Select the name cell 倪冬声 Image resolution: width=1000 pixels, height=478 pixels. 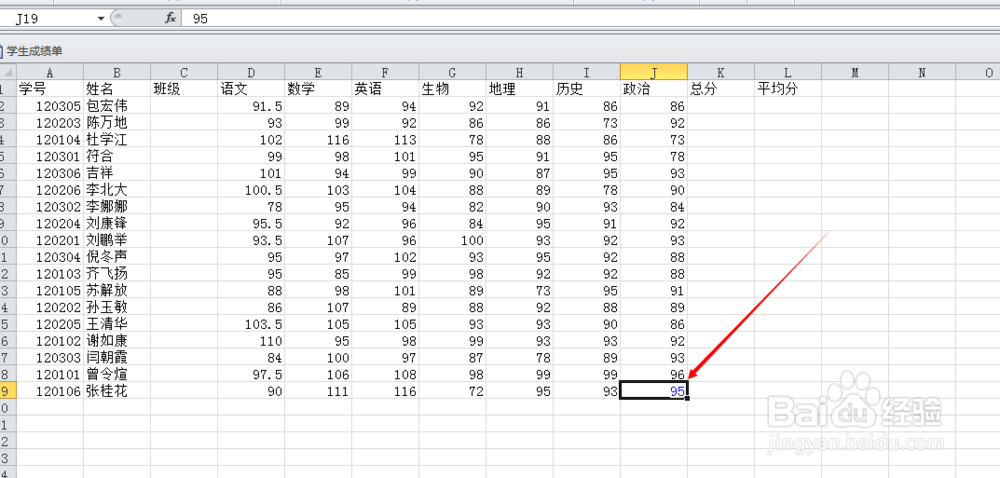[x=117, y=257]
